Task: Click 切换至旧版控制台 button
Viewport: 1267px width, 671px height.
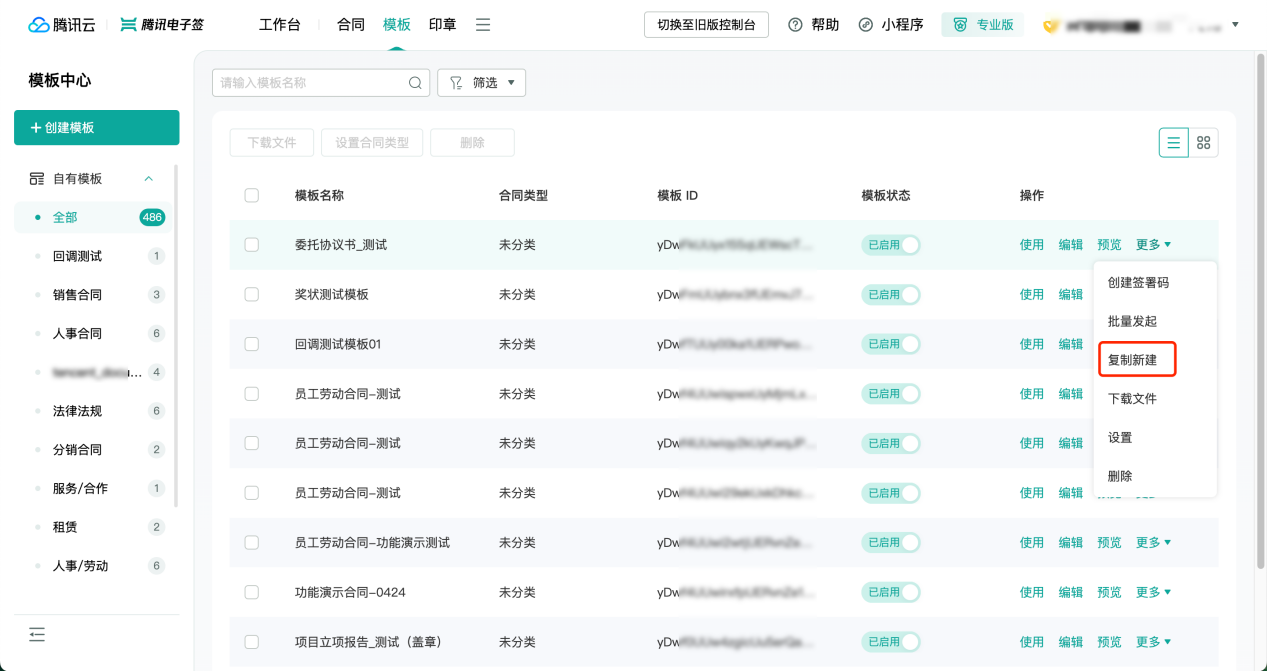Action: point(706,25)
